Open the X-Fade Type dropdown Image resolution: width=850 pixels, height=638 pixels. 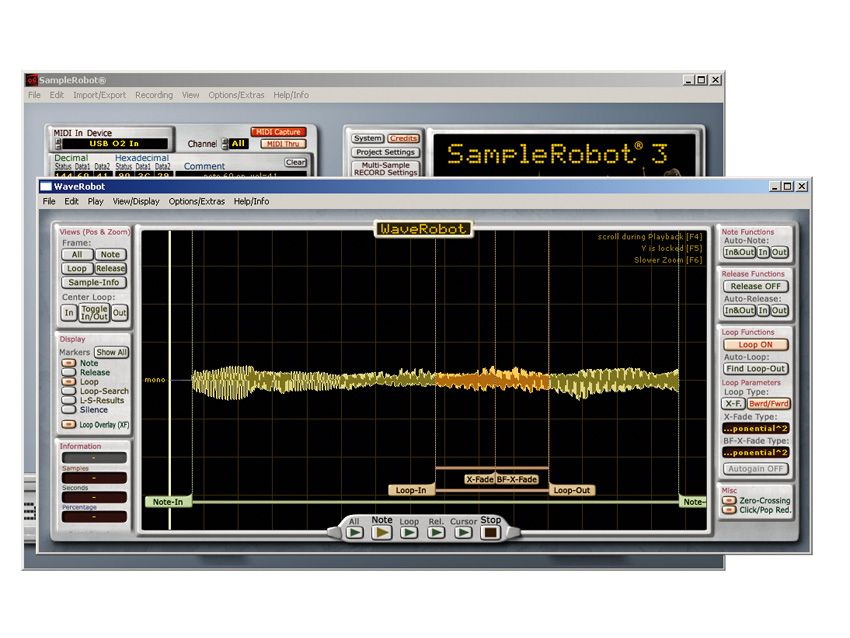[756, 428]
